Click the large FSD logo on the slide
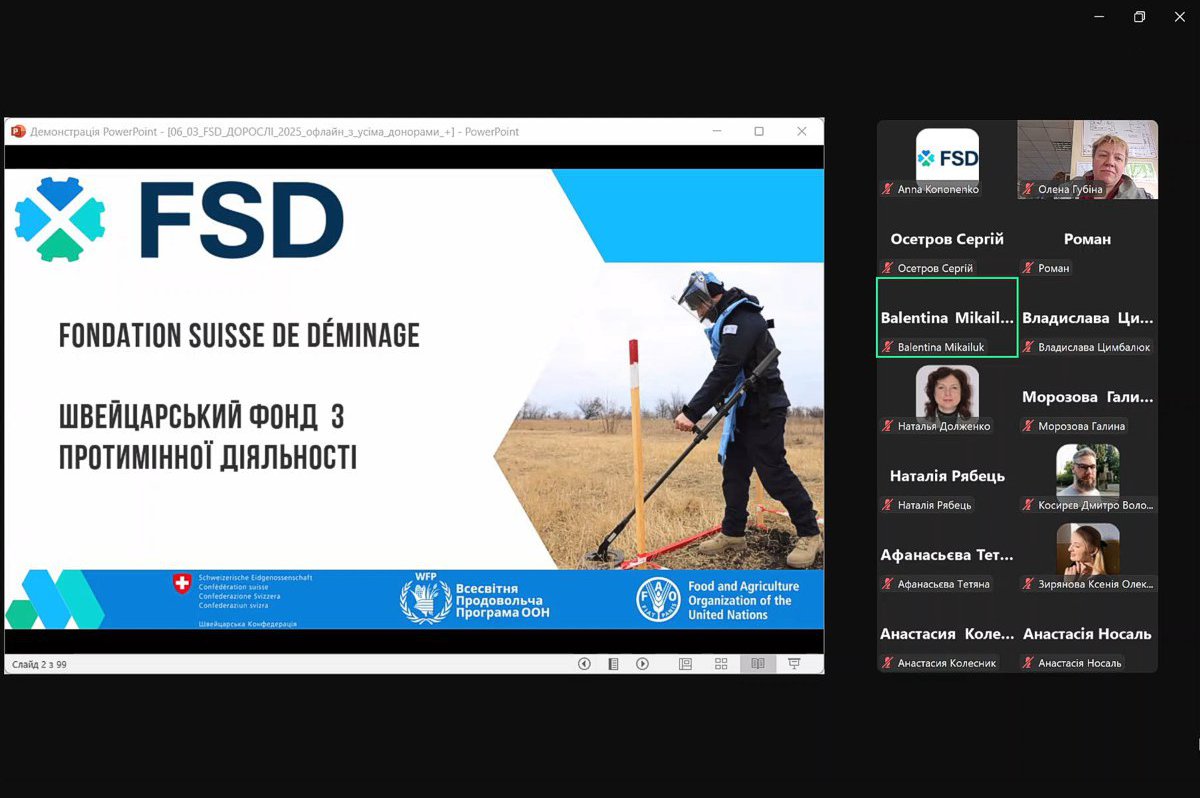 pos(179,220)
